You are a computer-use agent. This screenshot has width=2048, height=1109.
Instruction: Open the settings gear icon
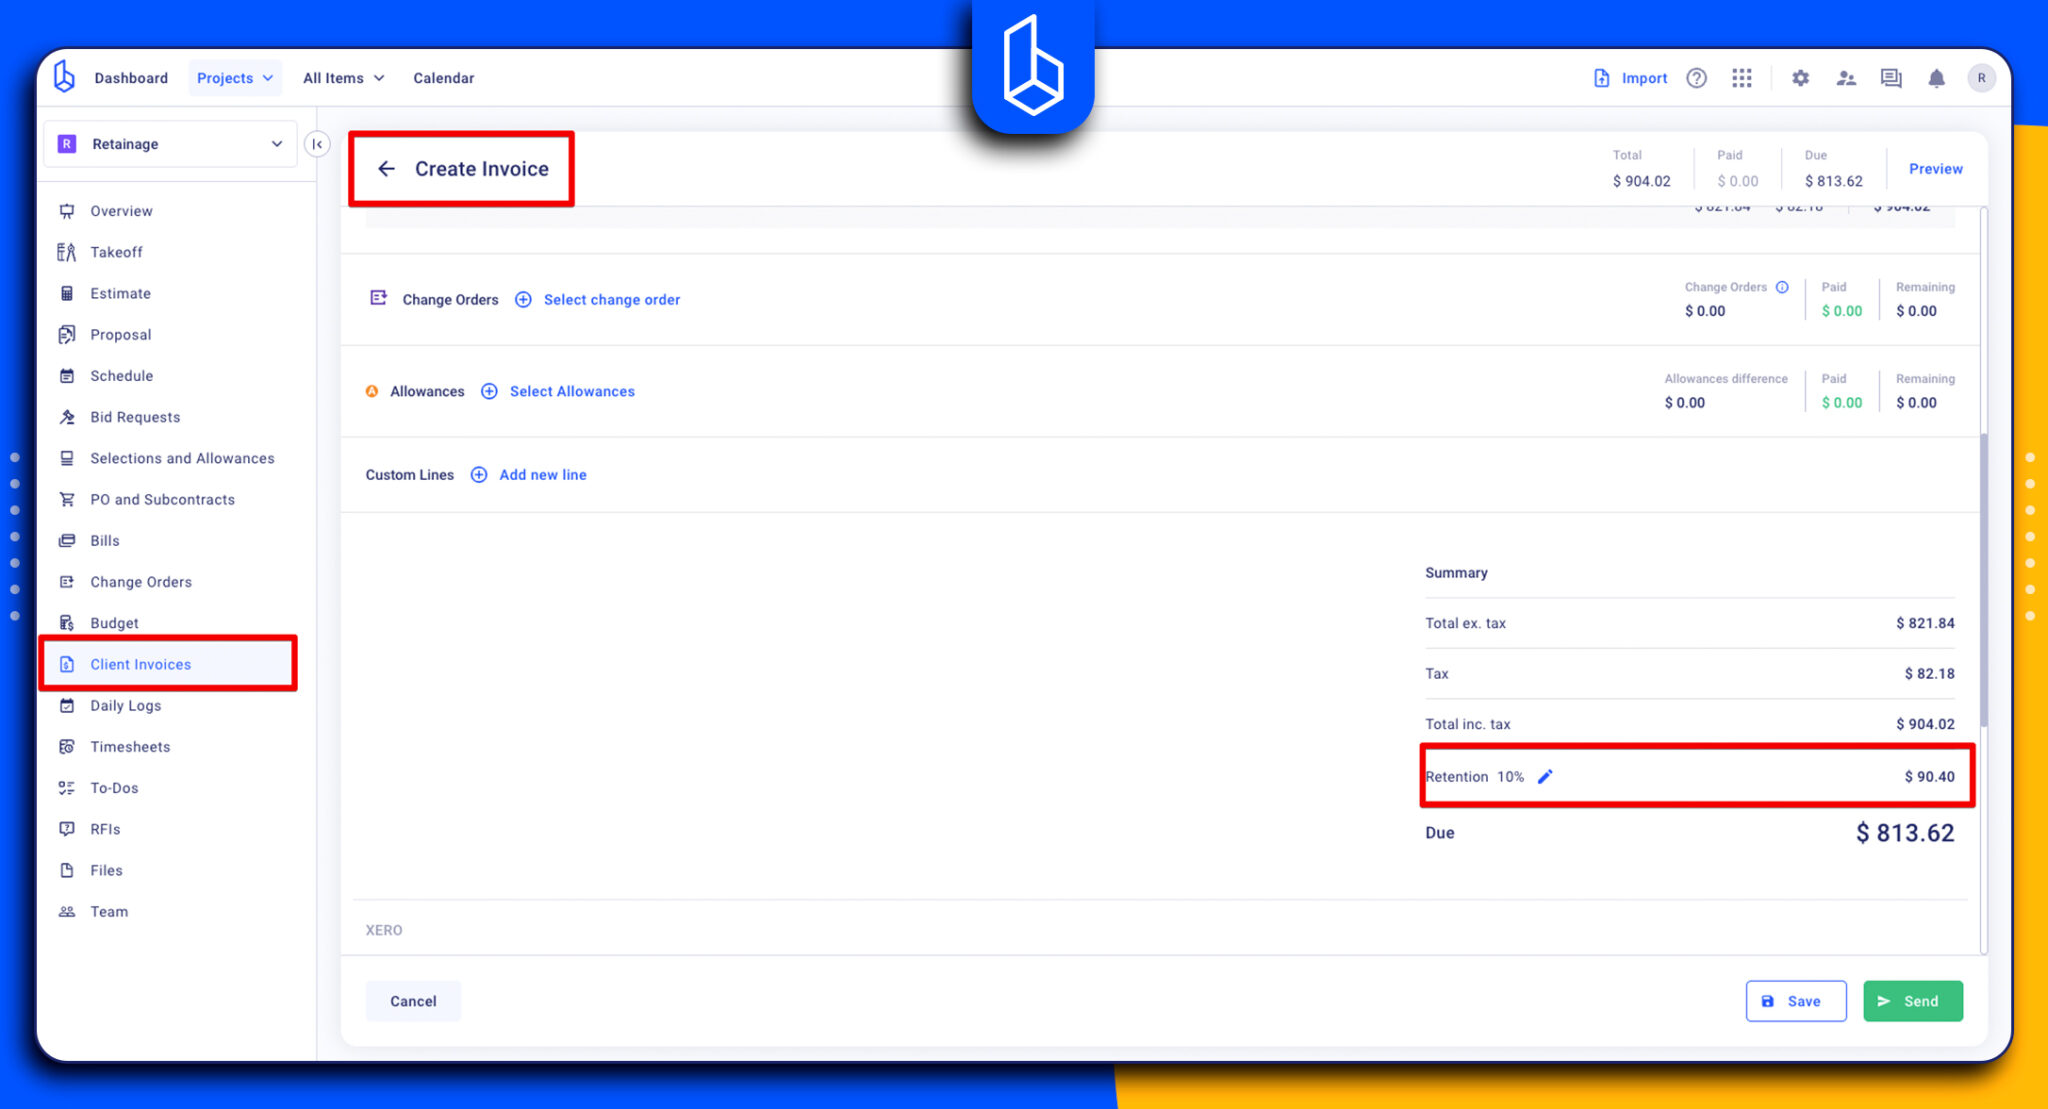[x=1800, y=78]
